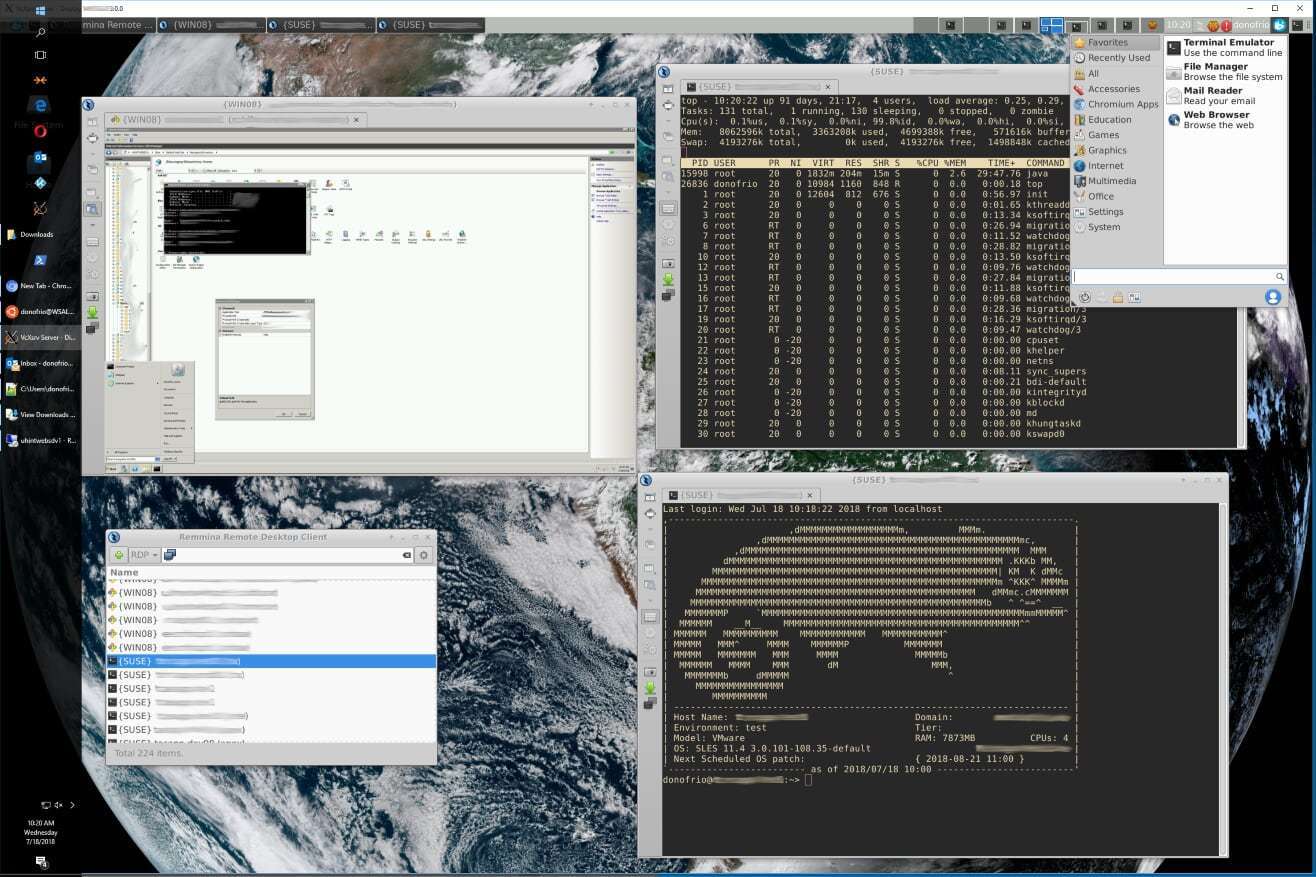Viewport: 1316px width, 877px height.
Task: Open Remmina preferences with the gear icon
Action: coord(423,555)
